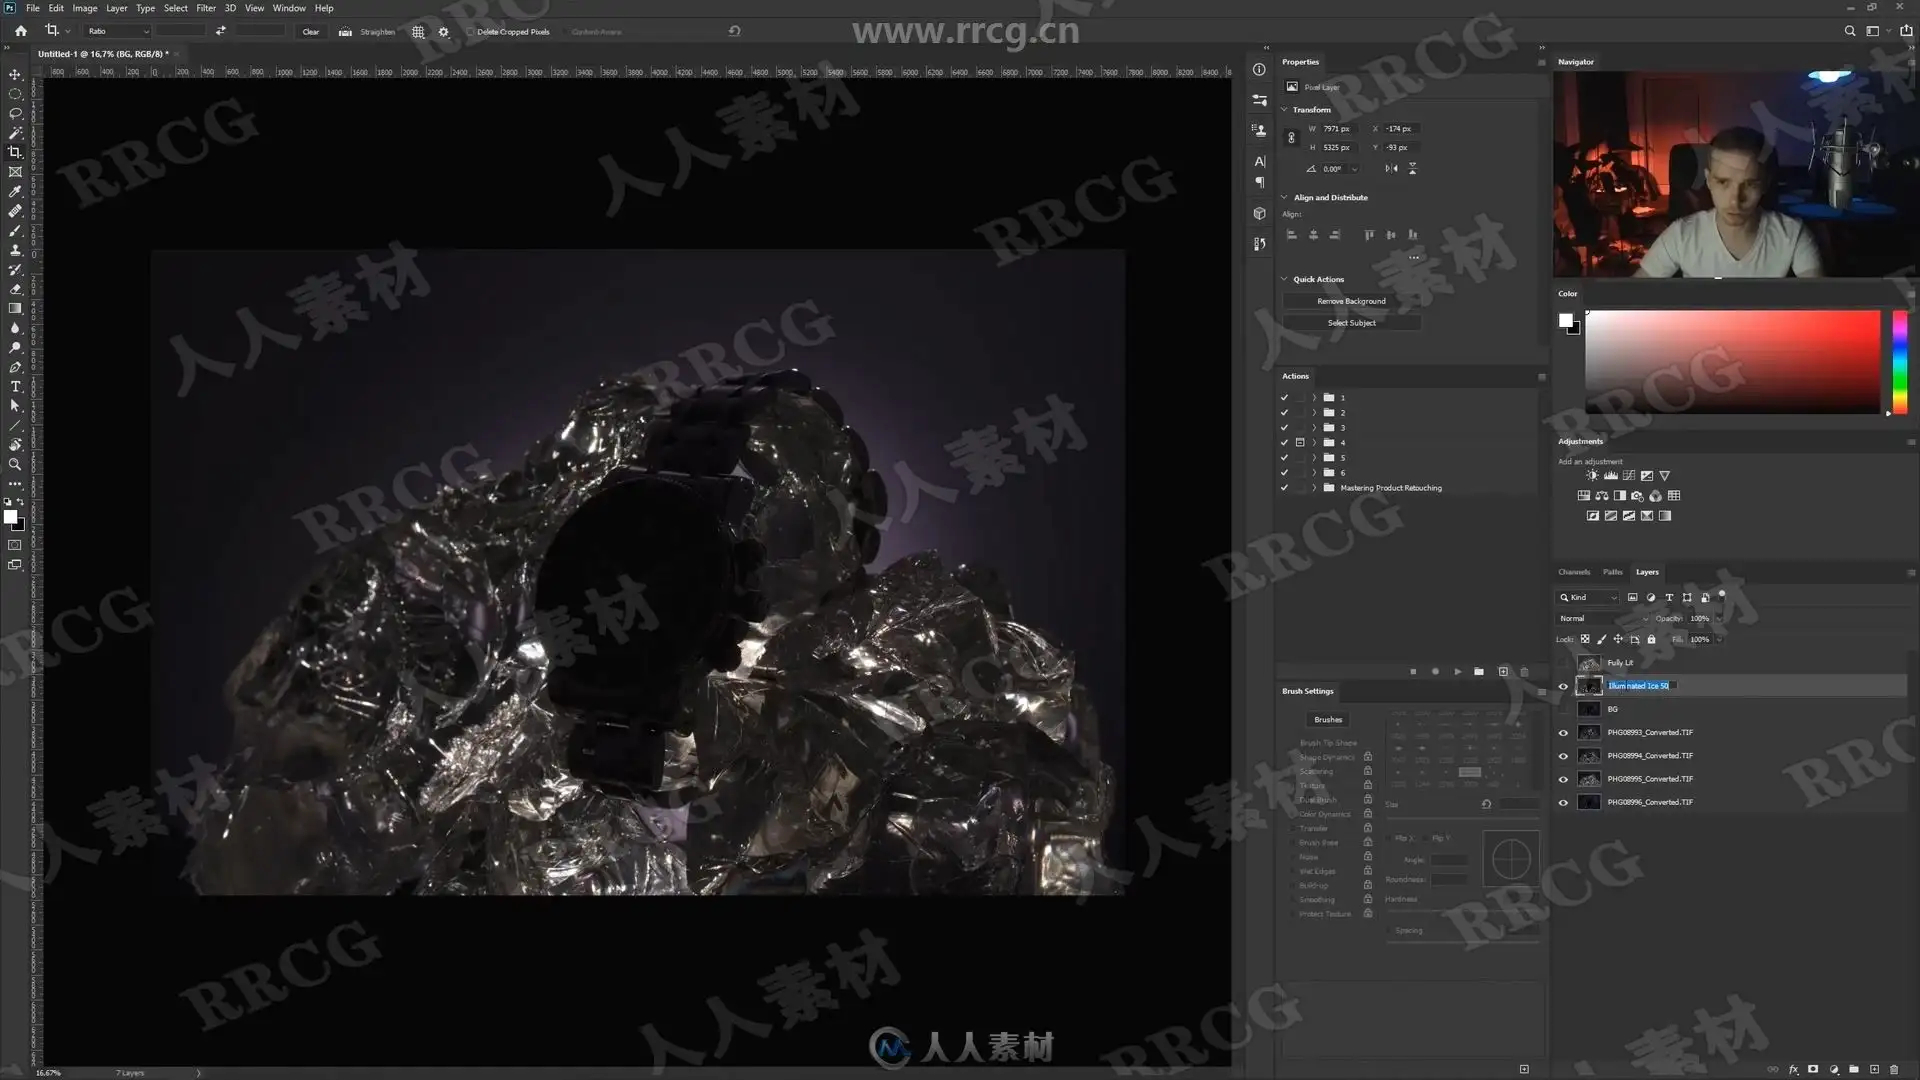
Task: Open the Normal blend mode dropdown
Action: point(1602,618)
